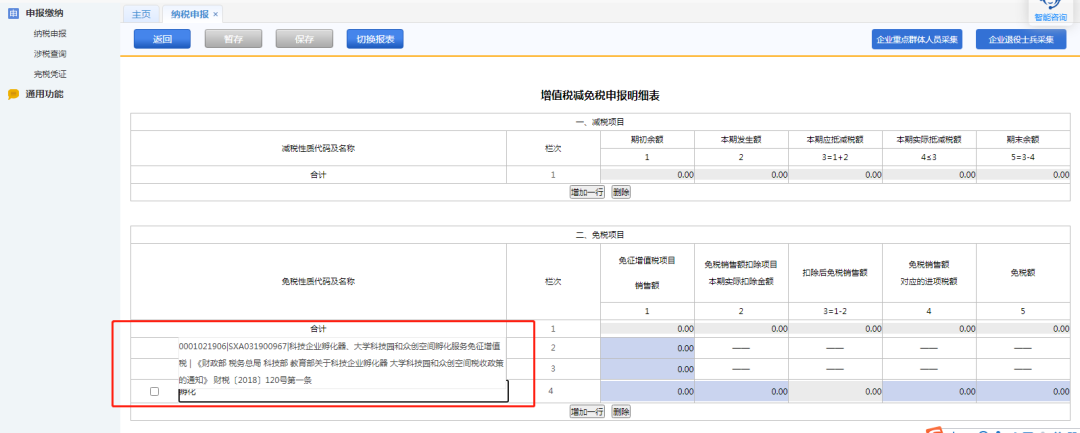Click row 4 对应的进项税额 field
The width and height of the screenshot is (1080, 433).
pyautogui.click(x=929, y=391)
